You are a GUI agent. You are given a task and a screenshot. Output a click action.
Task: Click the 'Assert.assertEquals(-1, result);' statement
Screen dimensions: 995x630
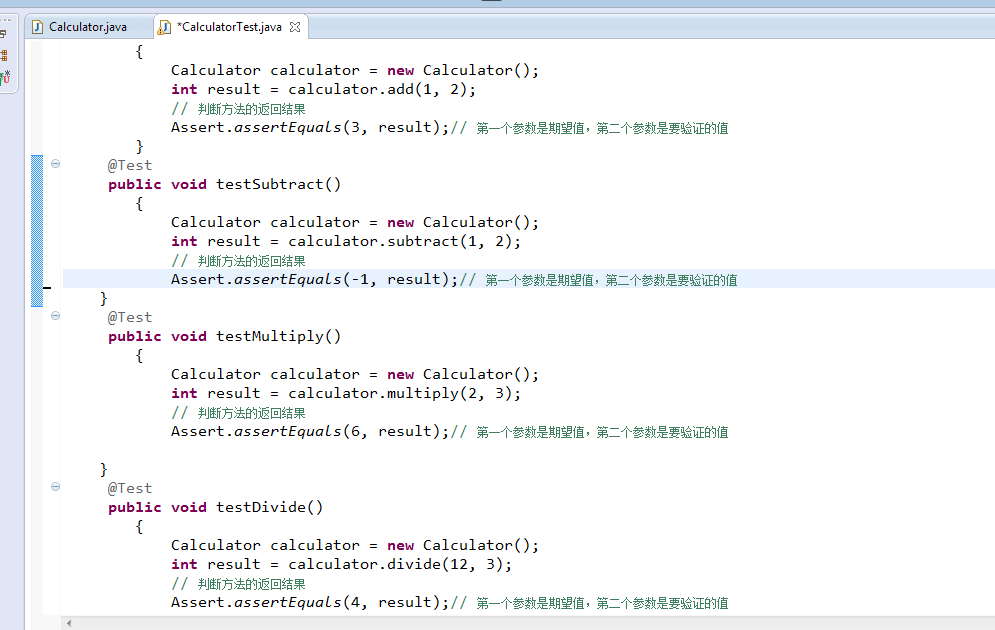tap(314, 280)
